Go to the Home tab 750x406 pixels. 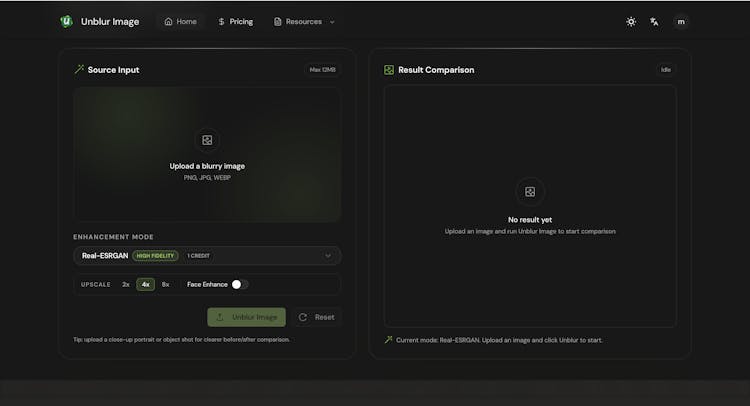point(181,21)
